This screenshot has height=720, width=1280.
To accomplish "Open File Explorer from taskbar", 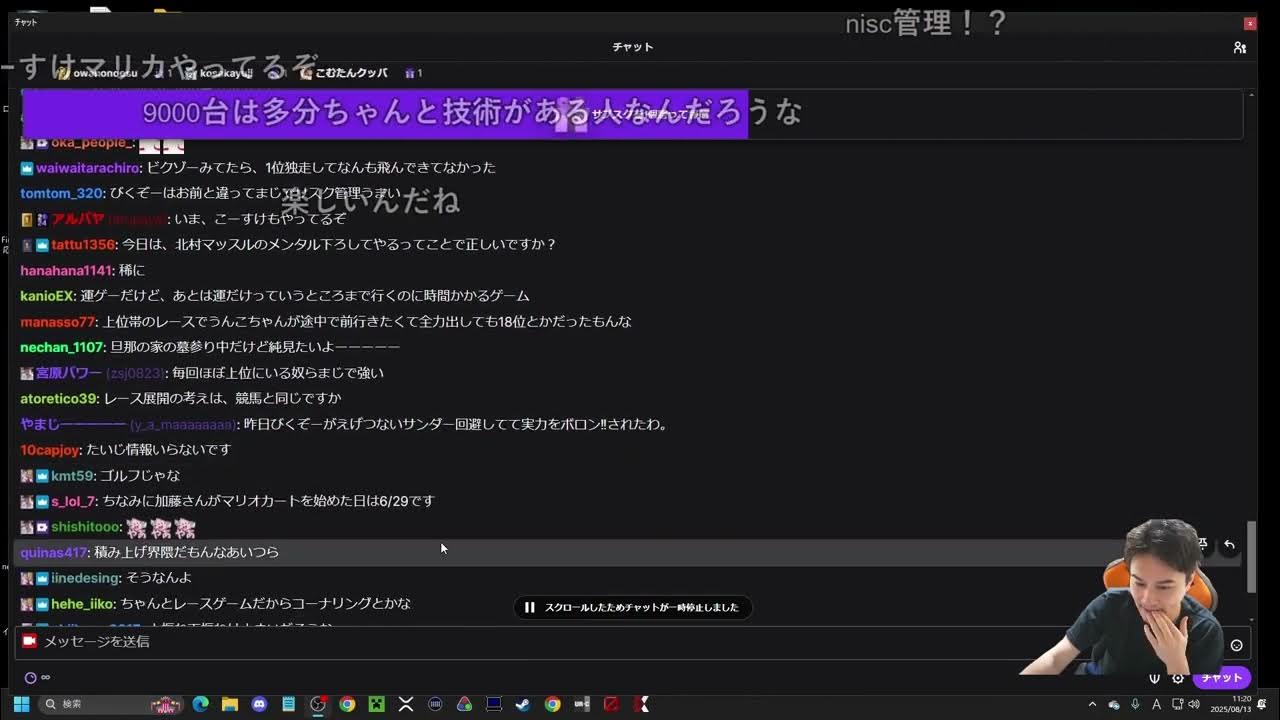I will pyautogui.click(x=229, y=704).
